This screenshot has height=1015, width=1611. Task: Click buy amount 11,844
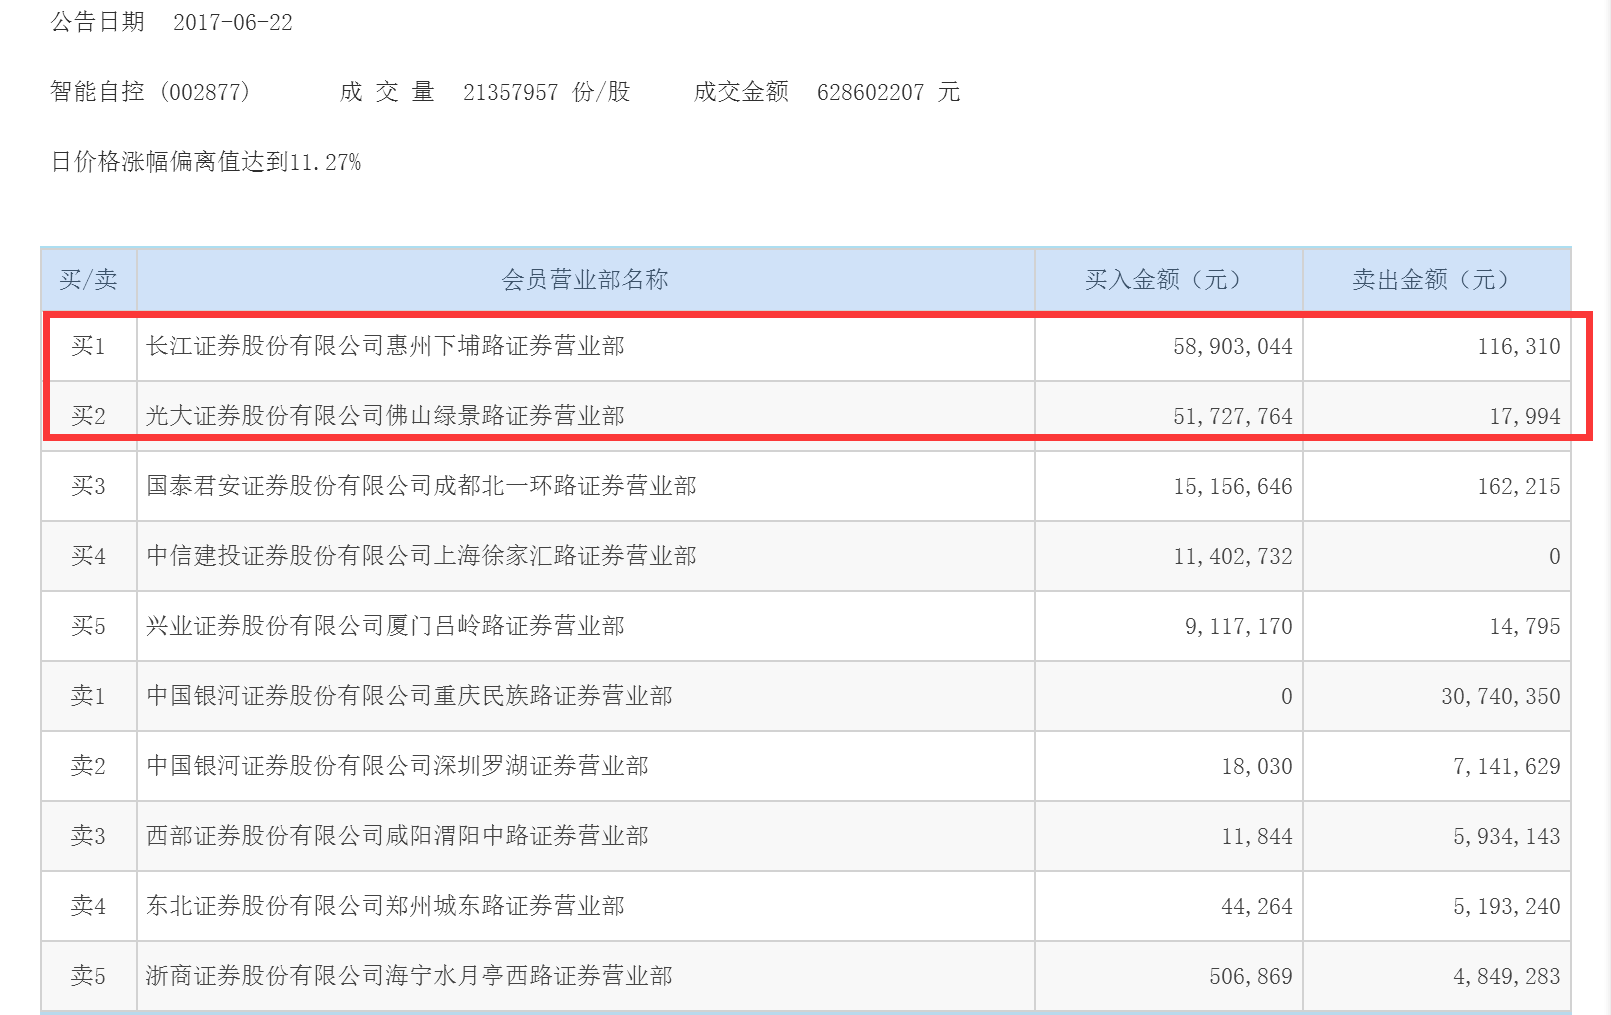tap(1257, 836)
